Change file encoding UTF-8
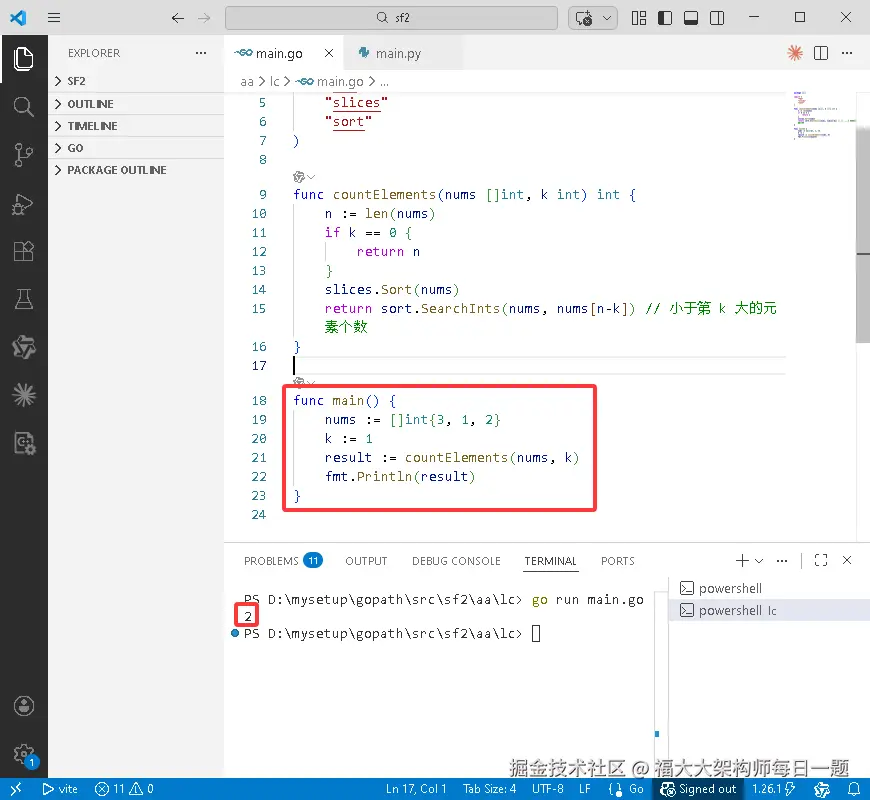Screen dimensions: 870x800 pos(548,789)
